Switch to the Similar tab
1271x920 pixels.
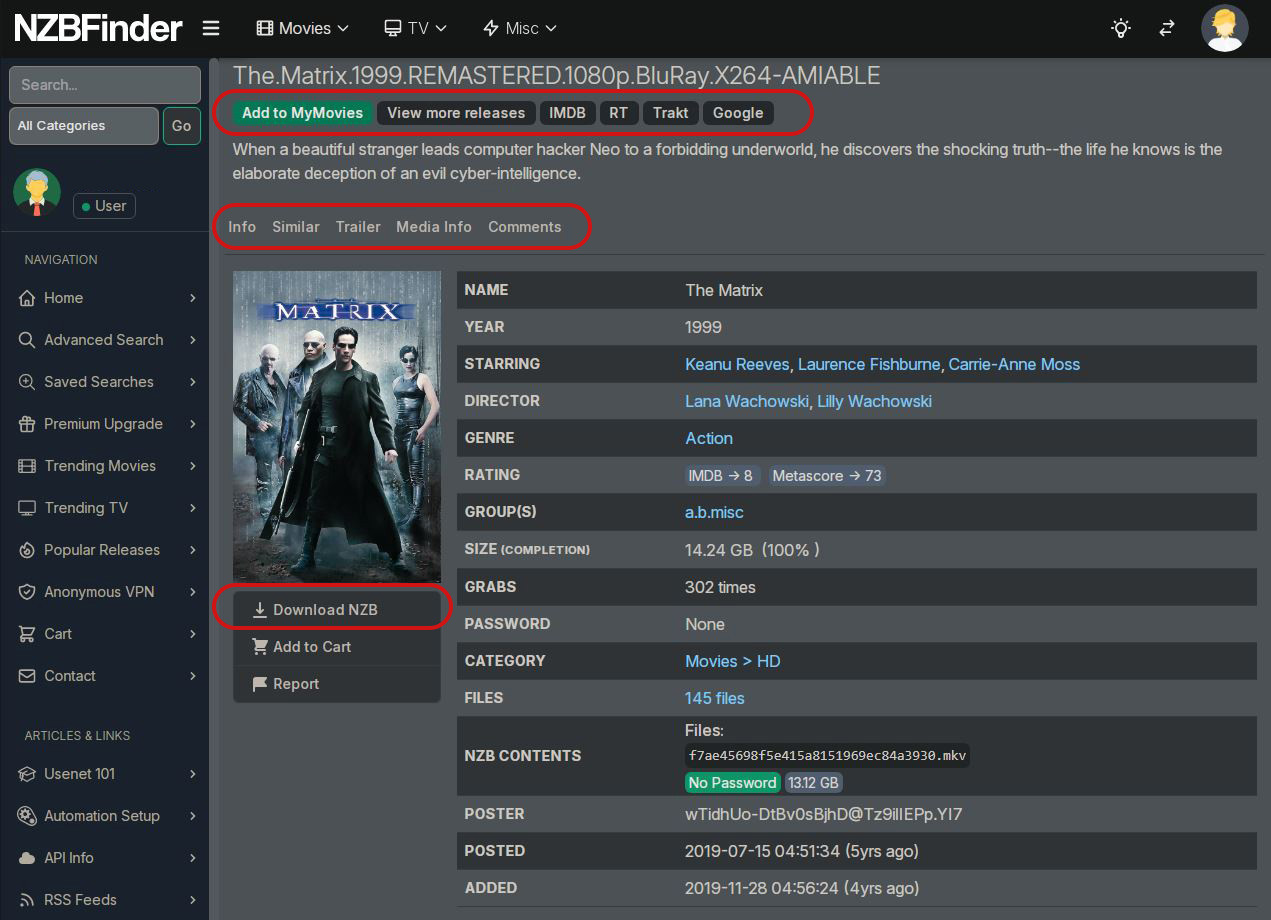pyautogui.click(x=296, y=227)
